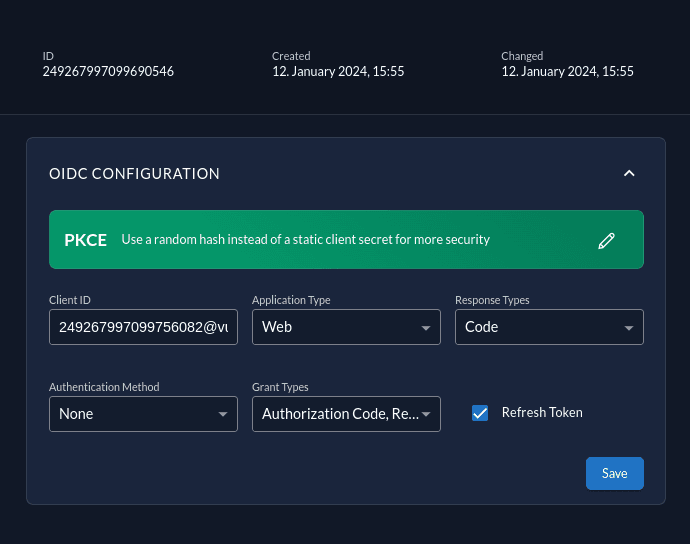Click the Changed date value
The width and height of the screenshot is (690, 544).
coord(567,72)
